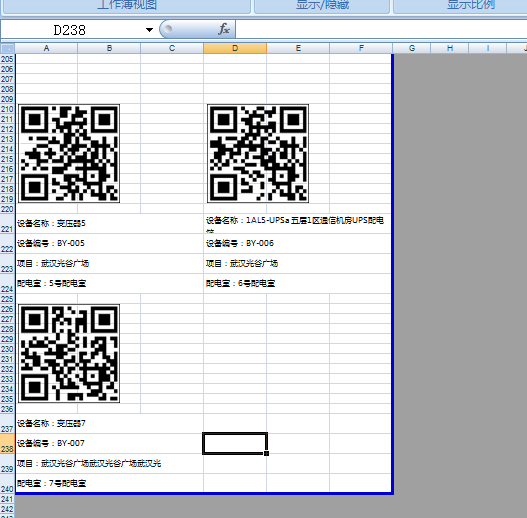527x518 pixels.
Task: Click inside the formula bar
Action: point(381,30)
